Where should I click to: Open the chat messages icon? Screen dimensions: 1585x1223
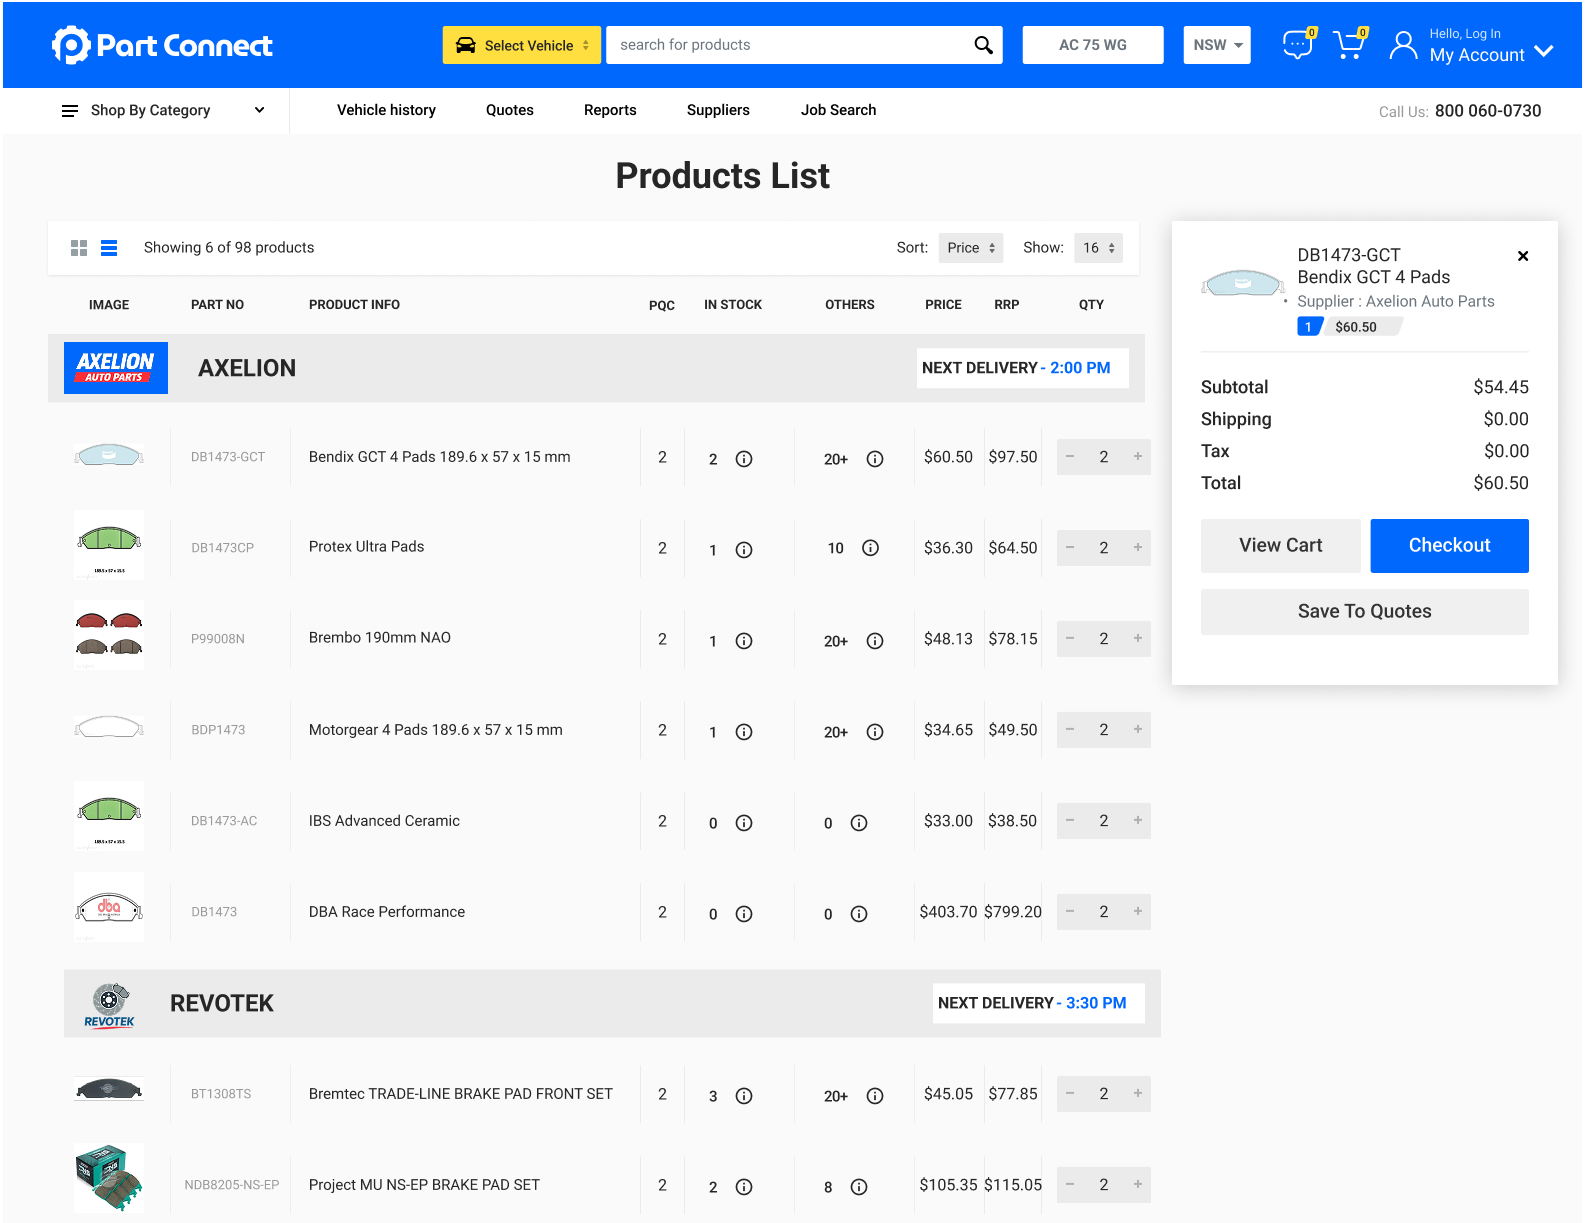tap(1298, 45)
